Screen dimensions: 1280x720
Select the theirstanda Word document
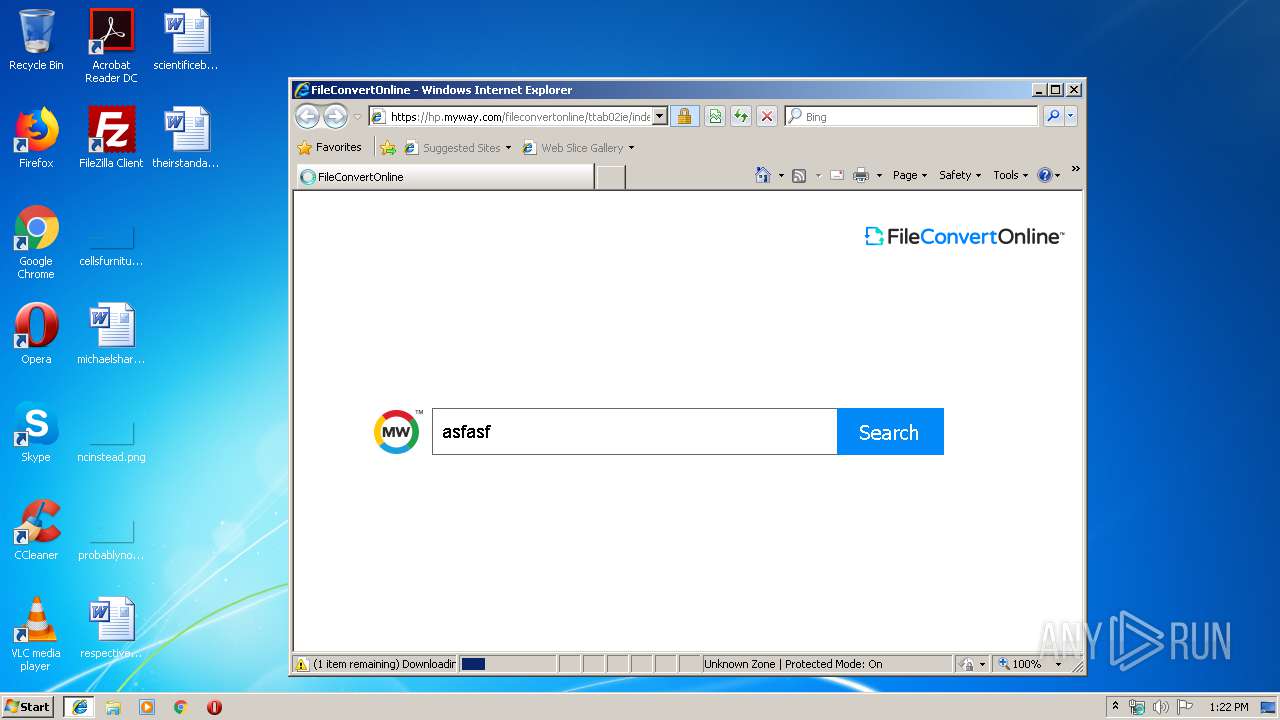pyautogui.click(x=186, y=138)
